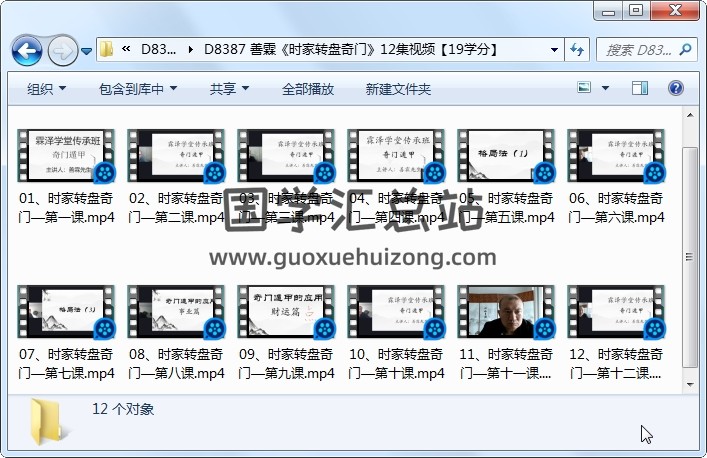
Task: Select thumbnail of 第七课.mp4
Action: pyautogui.click(x=66, y=311)
